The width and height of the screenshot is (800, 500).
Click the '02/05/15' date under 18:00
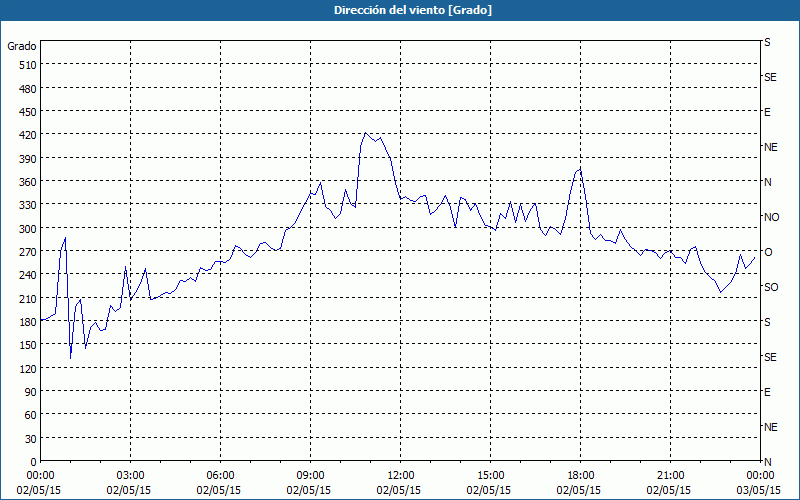point(579,490)
